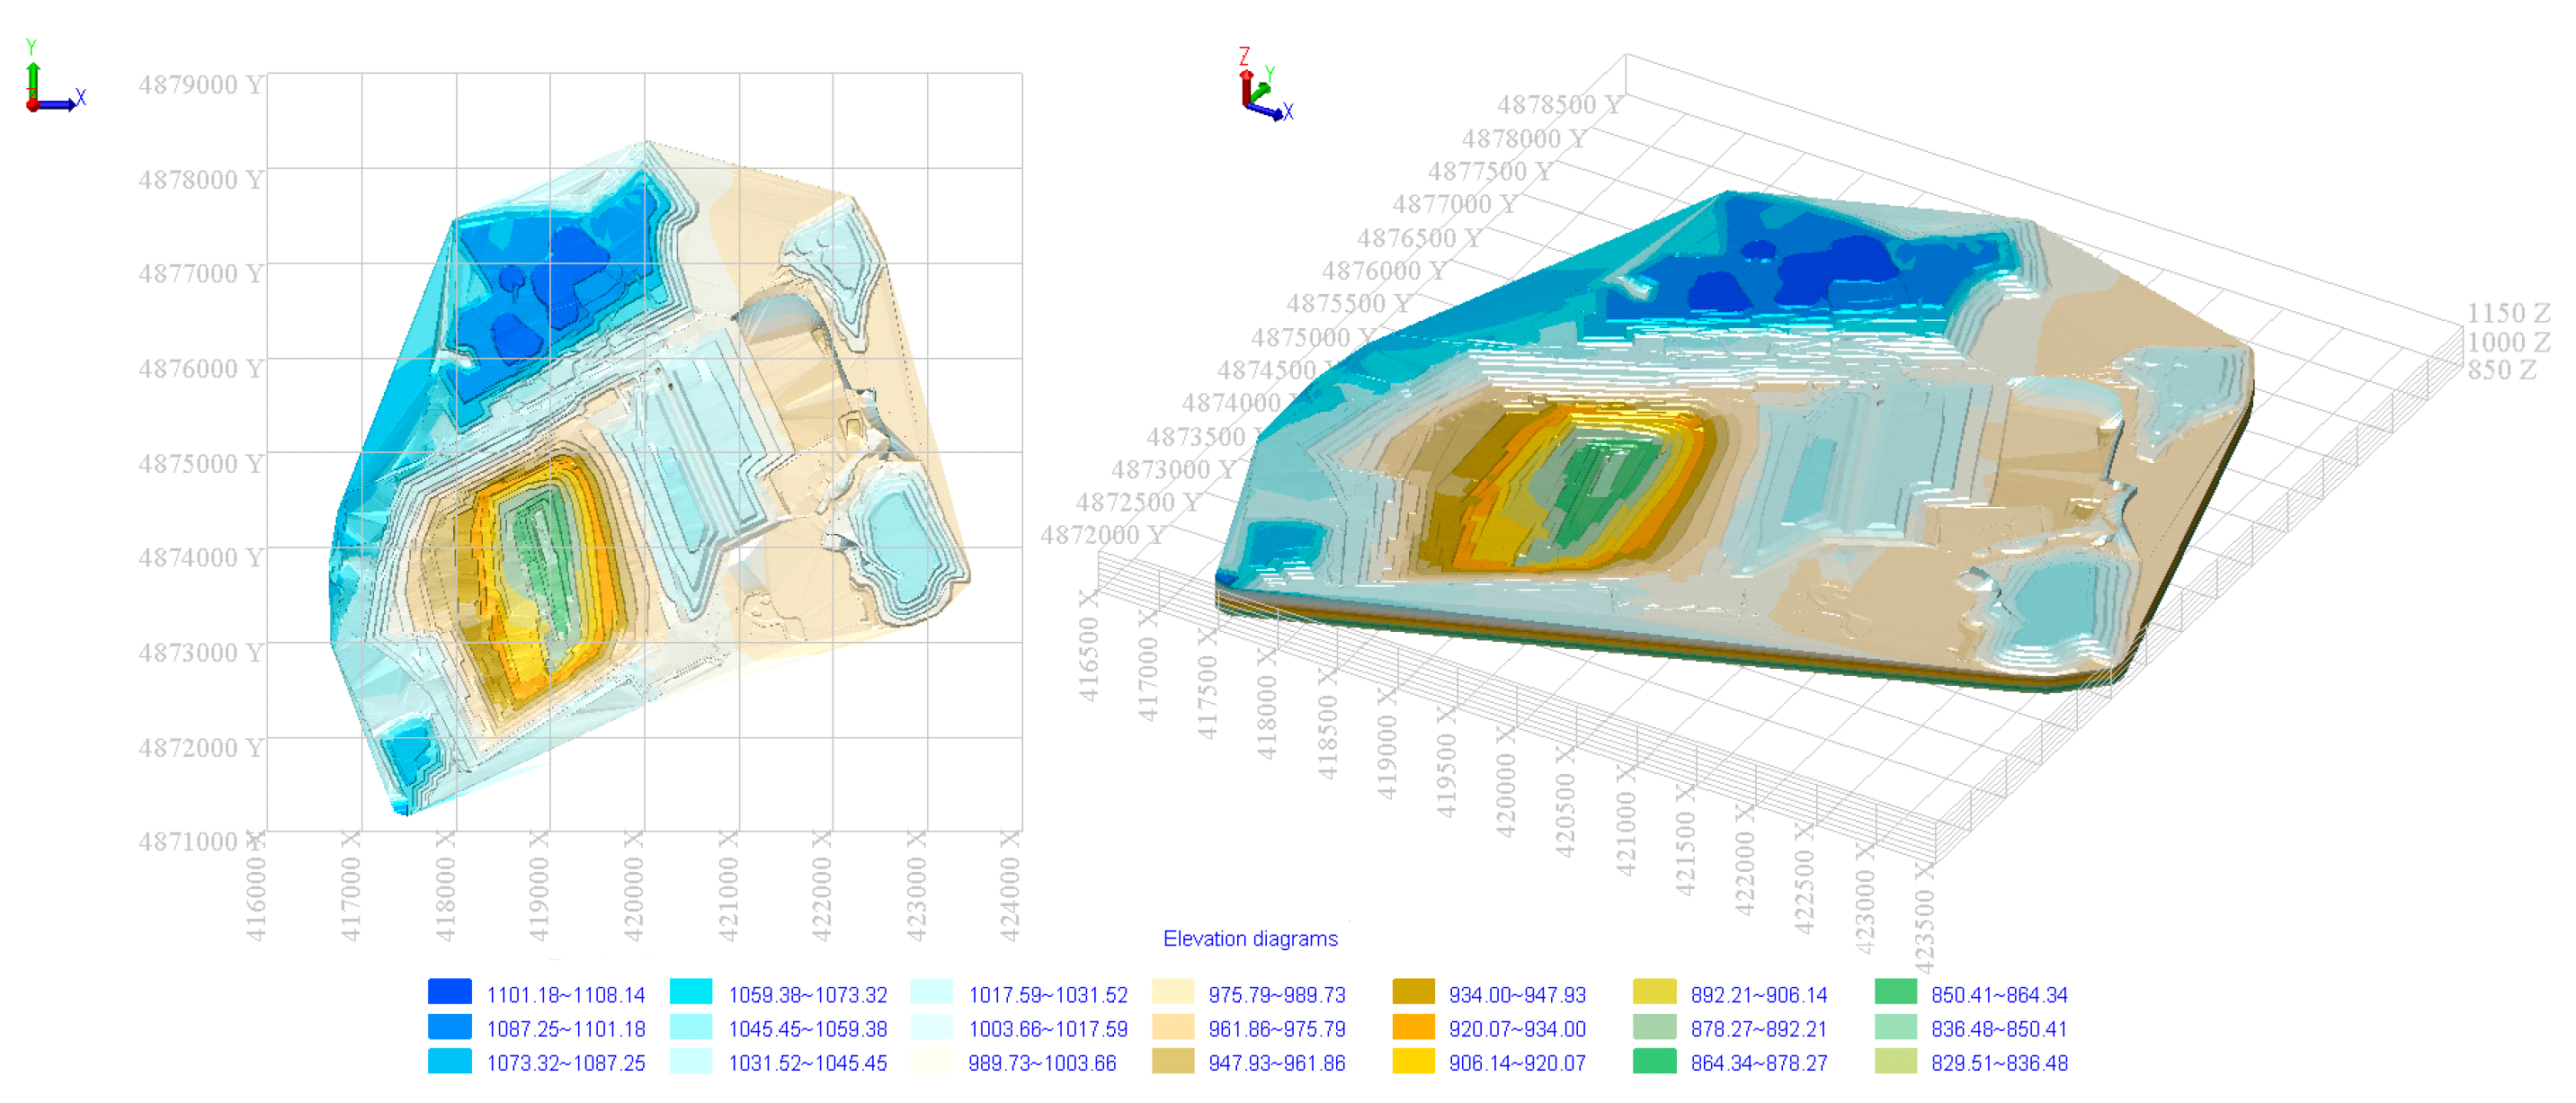Viewport: 2576px width, 1103px height.
Task: Click the 850.41~864.34 green swatch
Action: 1895,992
